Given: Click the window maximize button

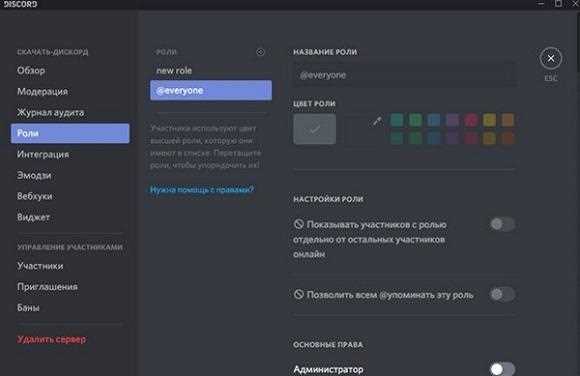Looking at the screenshot, I should pyautogui.click(x=559, y=4).
